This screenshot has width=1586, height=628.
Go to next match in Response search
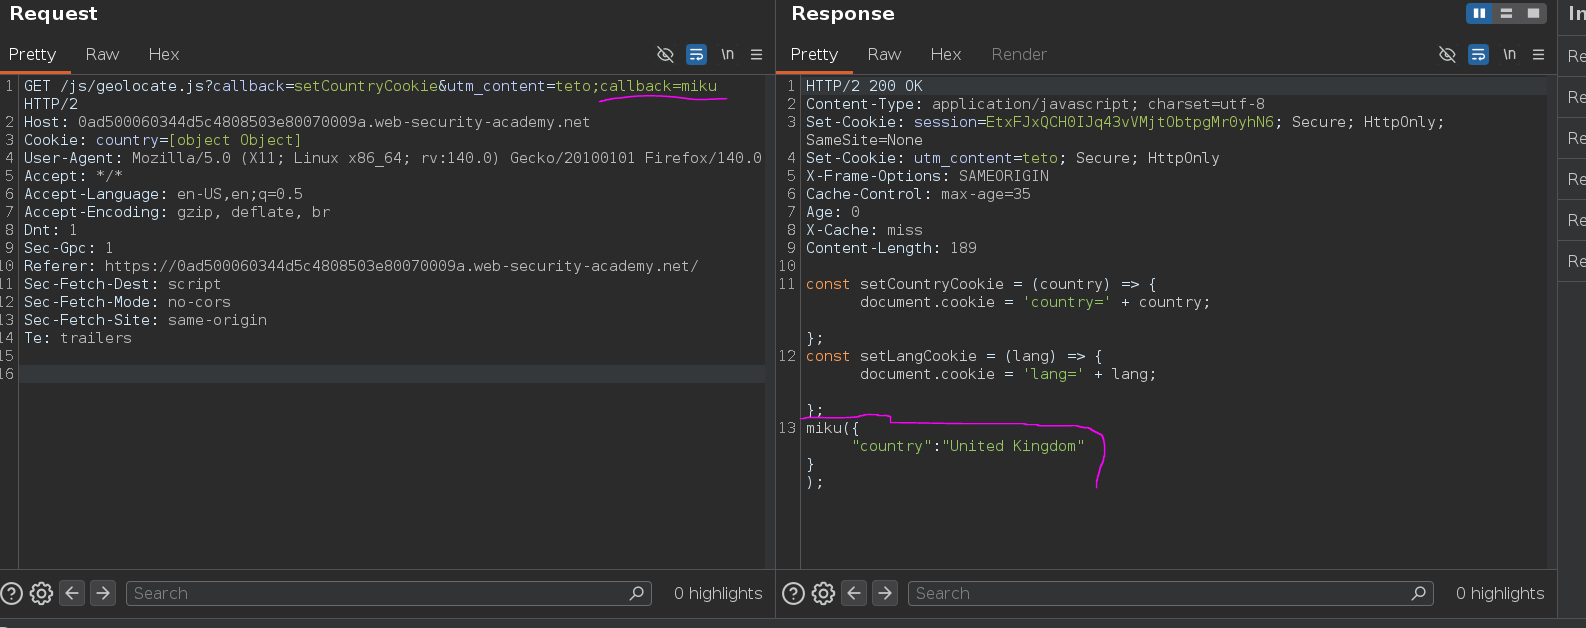[x=885, y=593]
